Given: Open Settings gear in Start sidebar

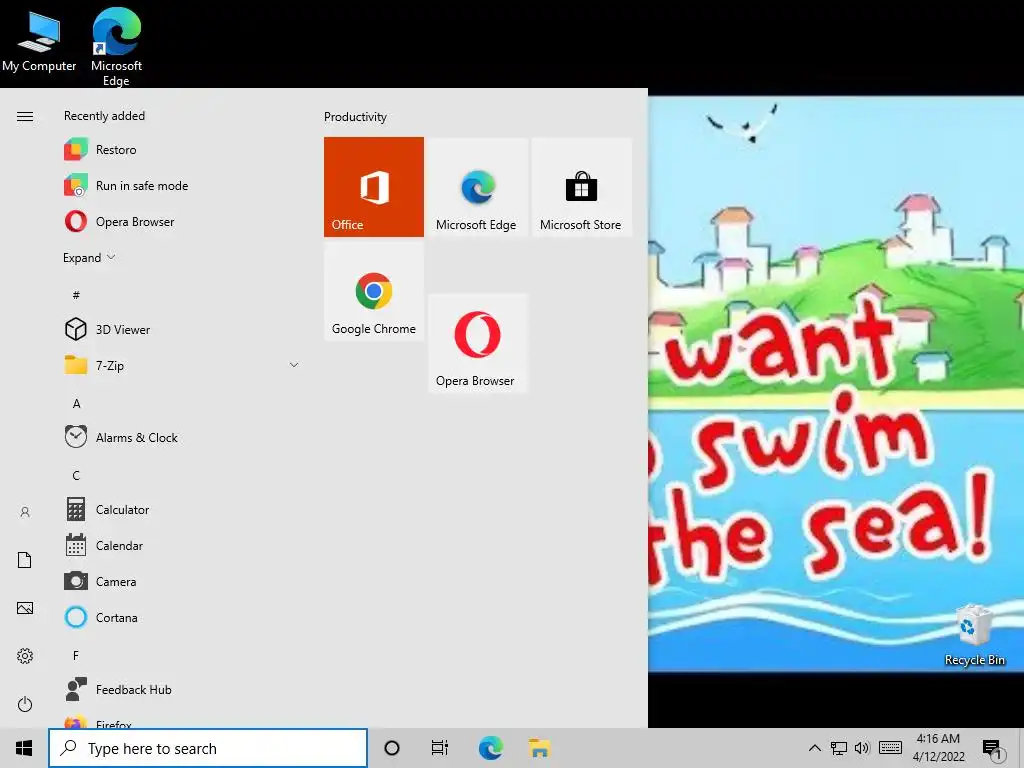Looking at the screenshot, I should (x=25, y=656).
